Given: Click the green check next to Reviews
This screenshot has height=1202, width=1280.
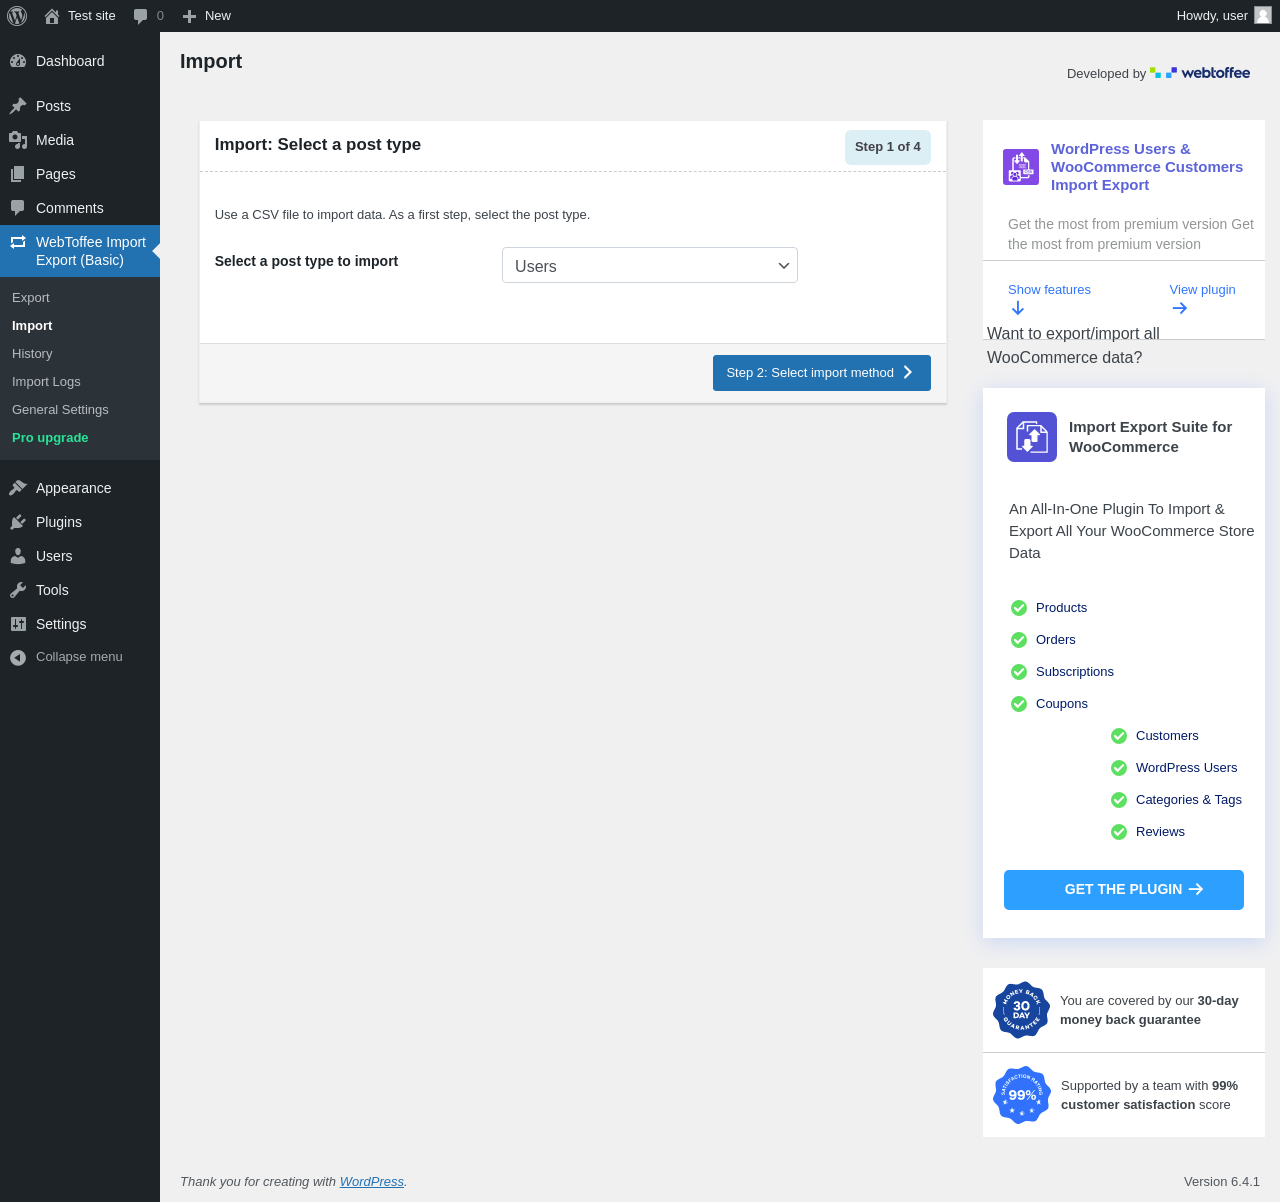Looking at the screenshot, I should 1119,832.
